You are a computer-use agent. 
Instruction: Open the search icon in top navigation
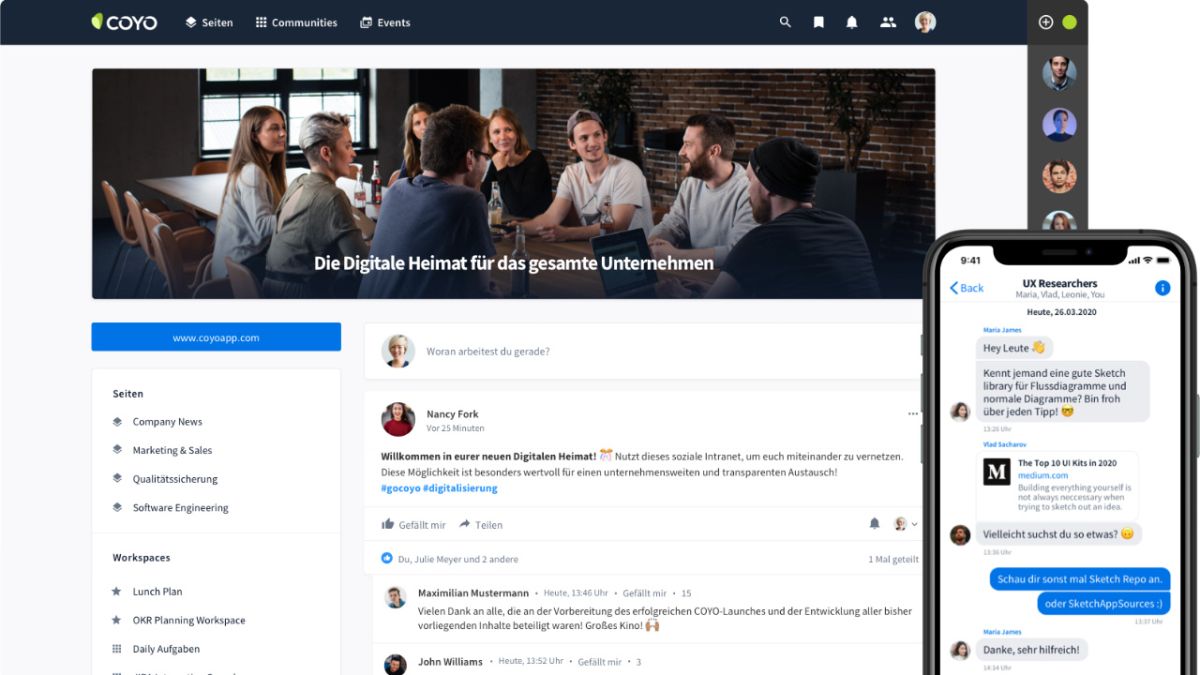pyautogui.click(x=785, y=22)
